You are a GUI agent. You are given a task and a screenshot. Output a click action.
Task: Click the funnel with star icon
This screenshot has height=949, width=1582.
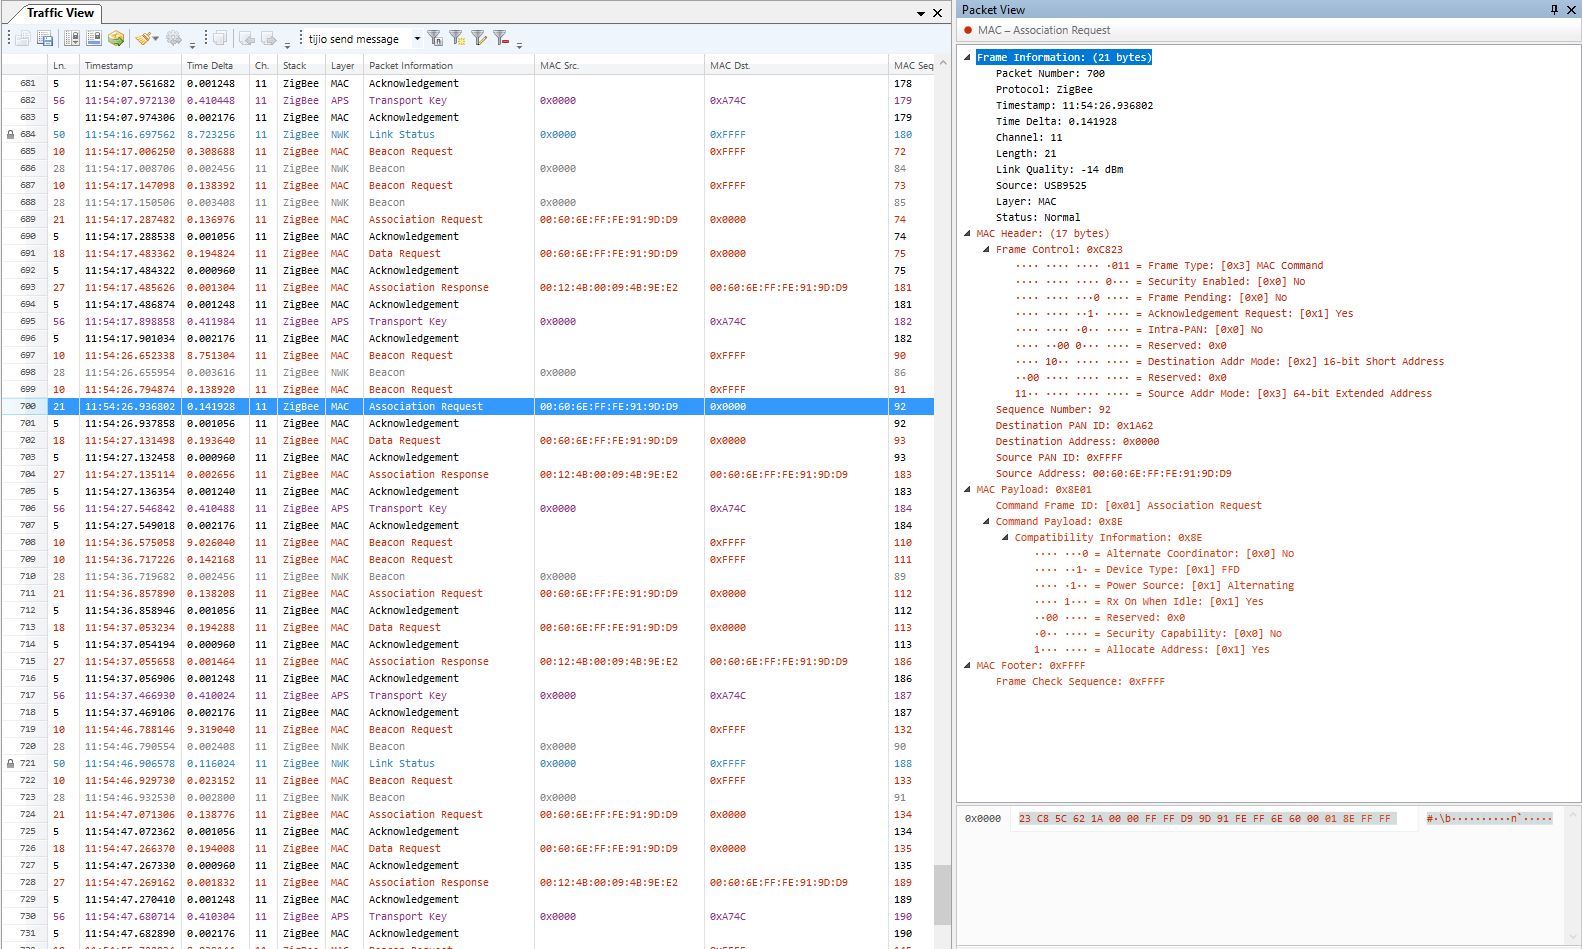pos(457,38)
